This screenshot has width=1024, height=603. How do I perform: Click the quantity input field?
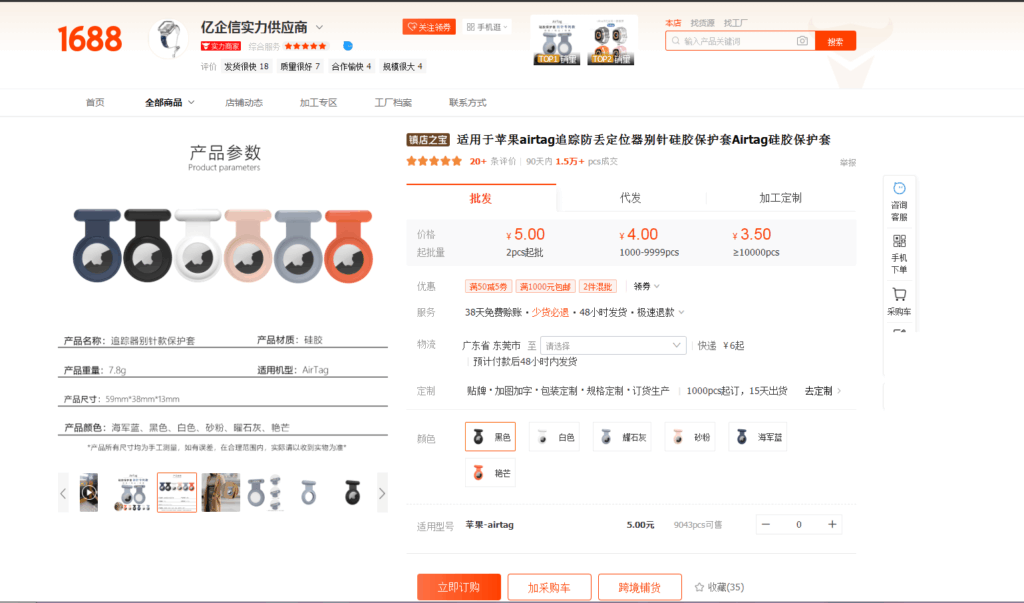(x=799, y=524)
